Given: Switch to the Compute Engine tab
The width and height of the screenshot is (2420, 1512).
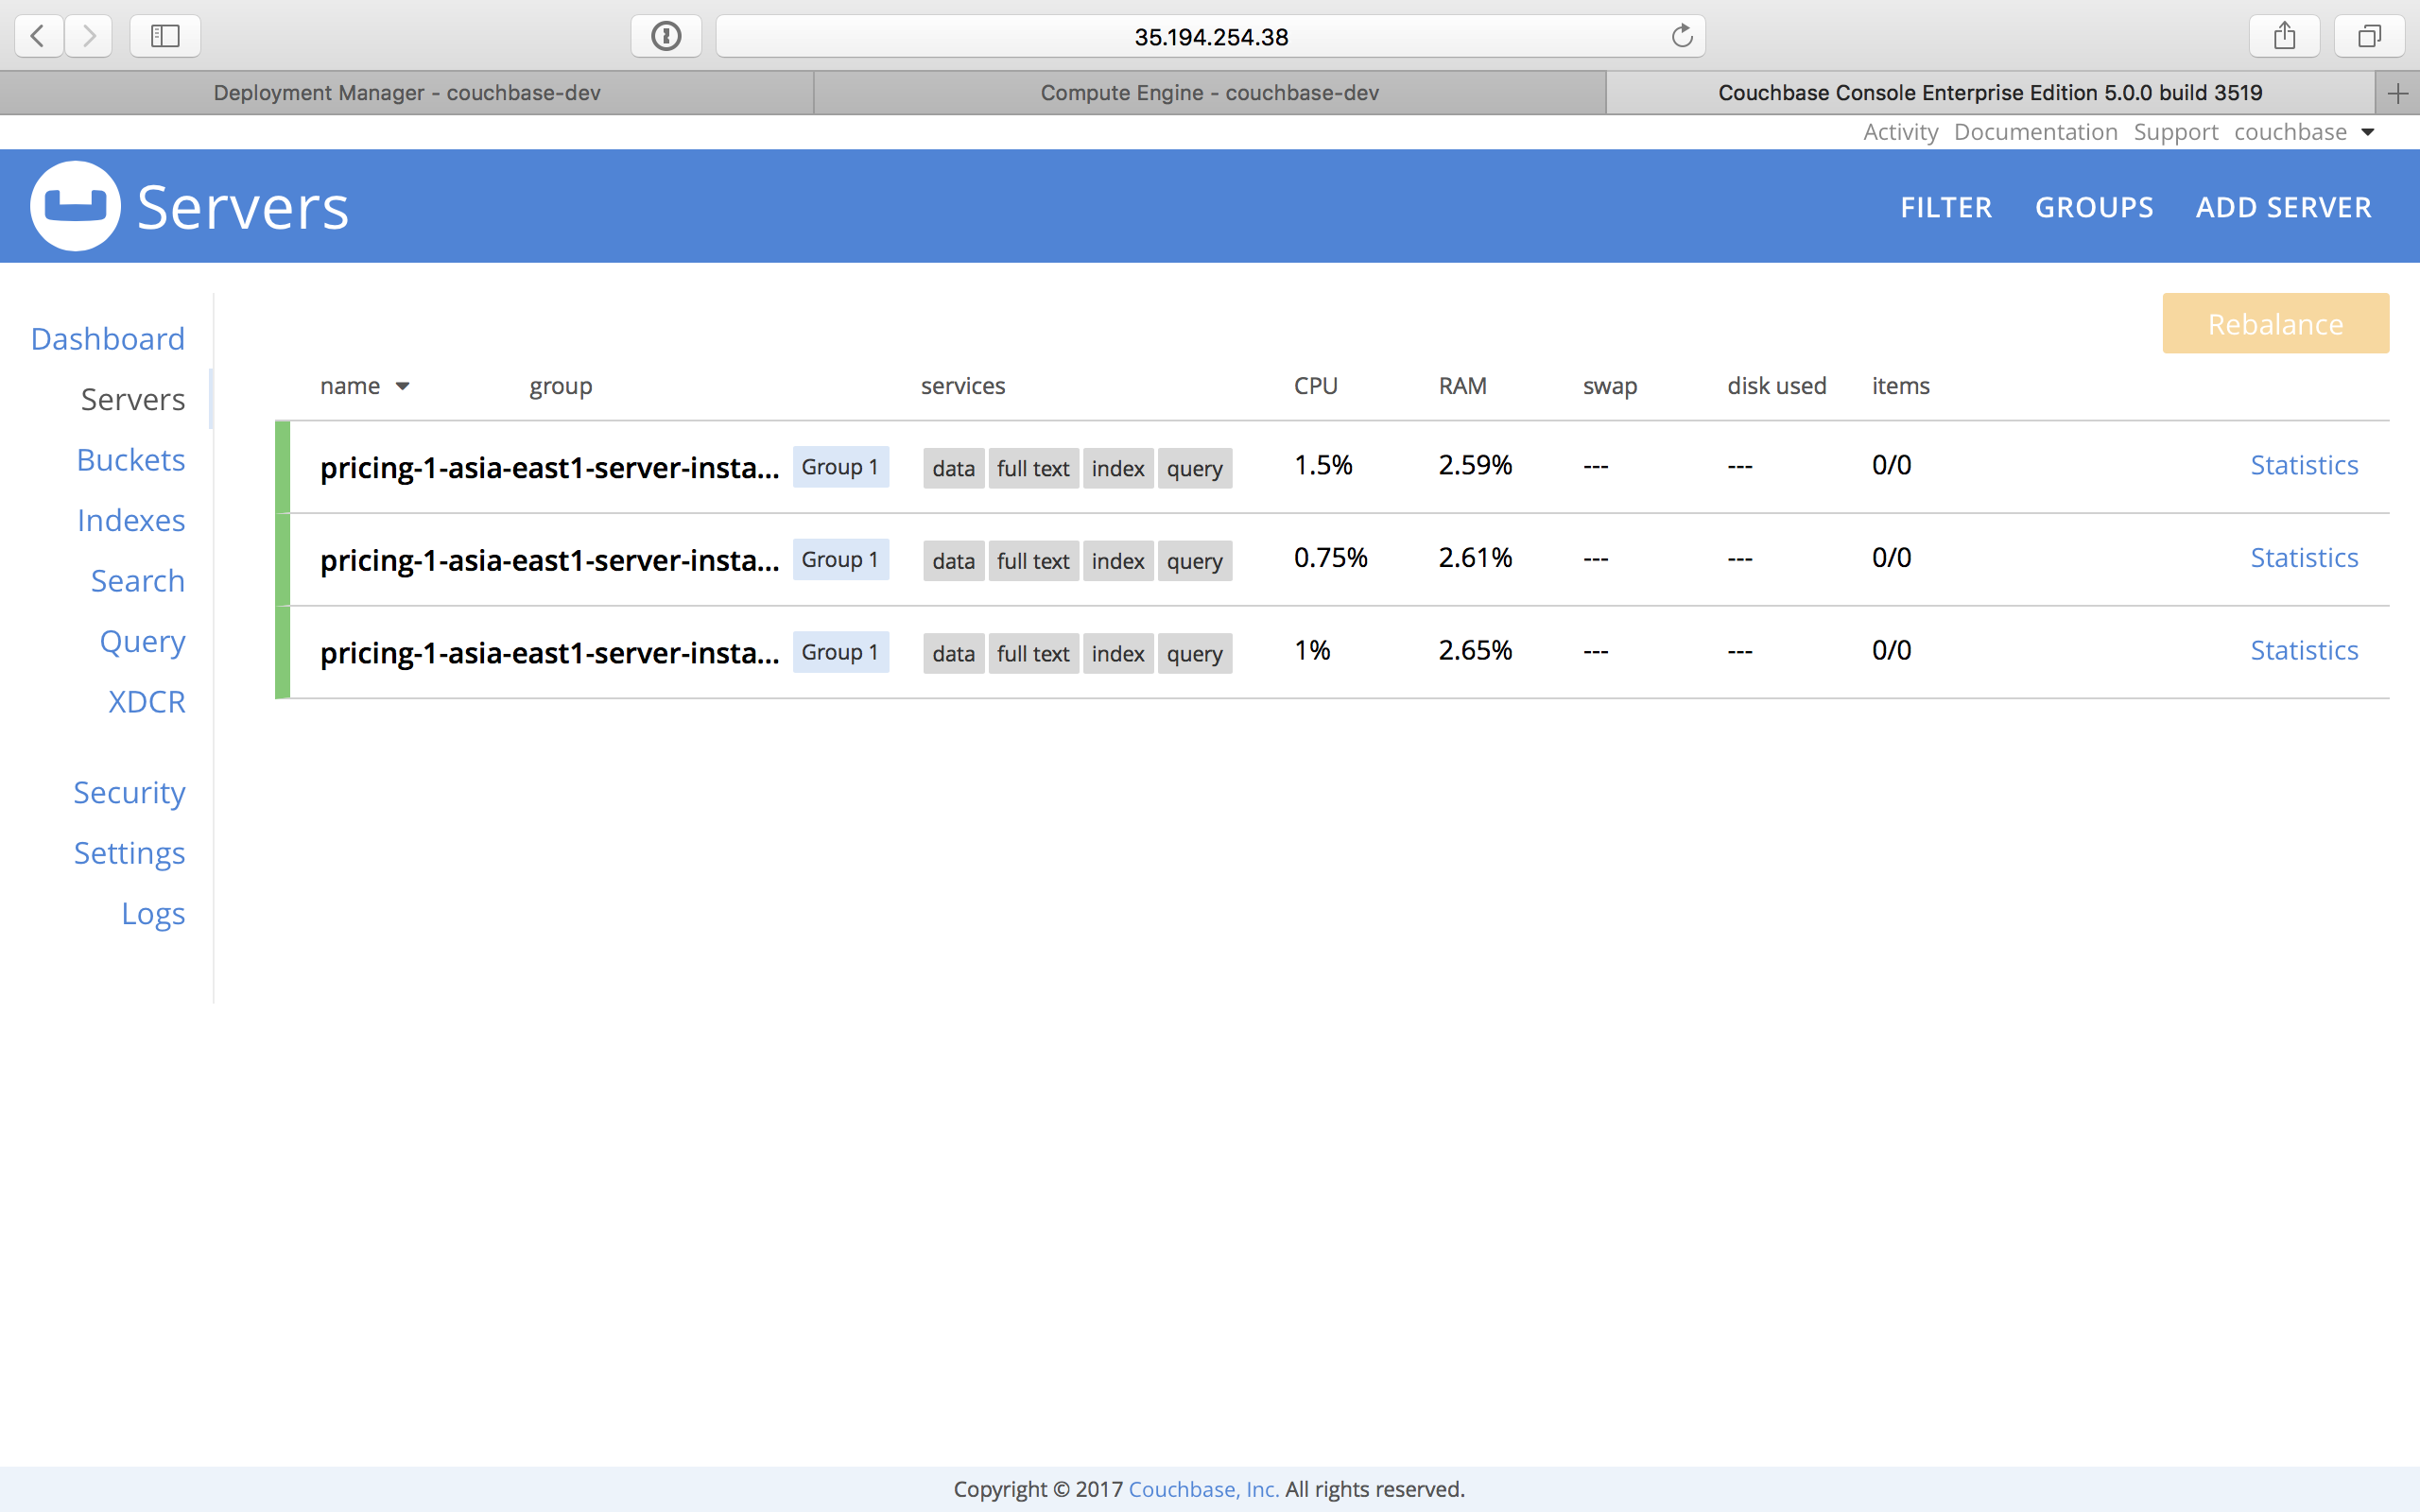Looking at the screenshot, I should 1209,93.
